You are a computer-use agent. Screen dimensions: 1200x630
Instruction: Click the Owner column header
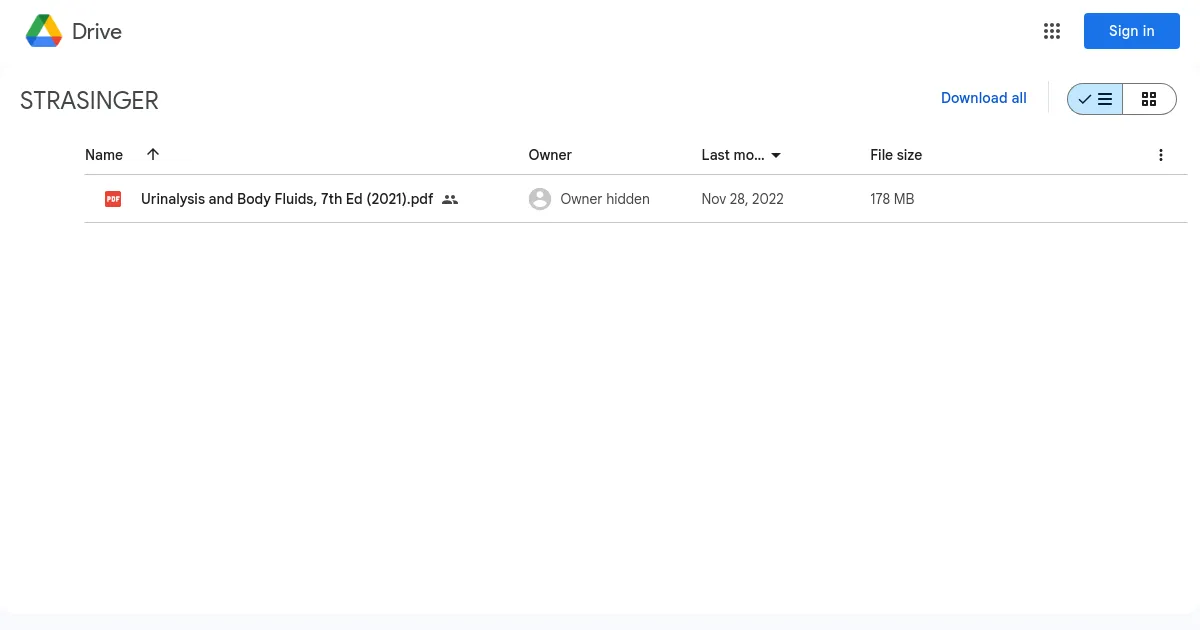click(x=550, y=155)
